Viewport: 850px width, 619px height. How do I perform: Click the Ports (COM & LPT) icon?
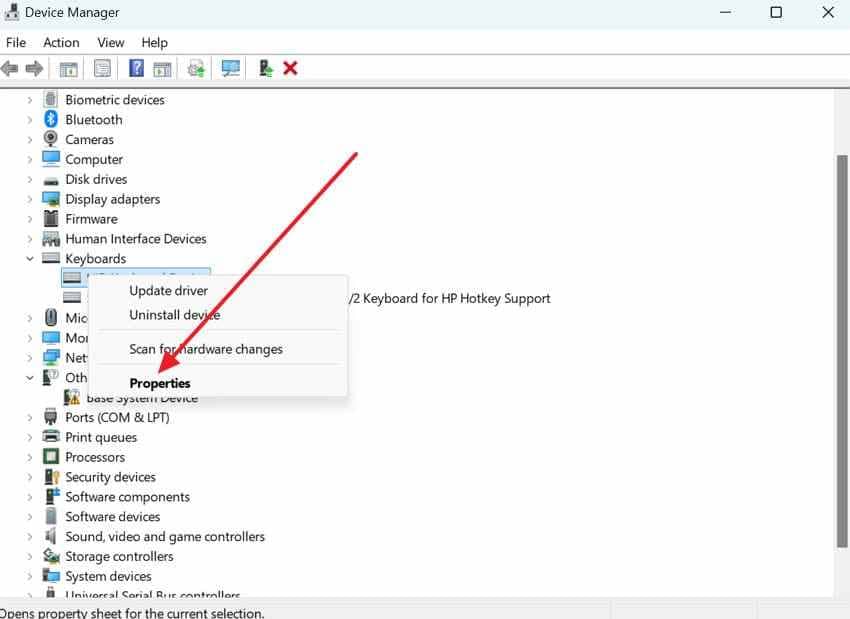click(x=50, y=417)
